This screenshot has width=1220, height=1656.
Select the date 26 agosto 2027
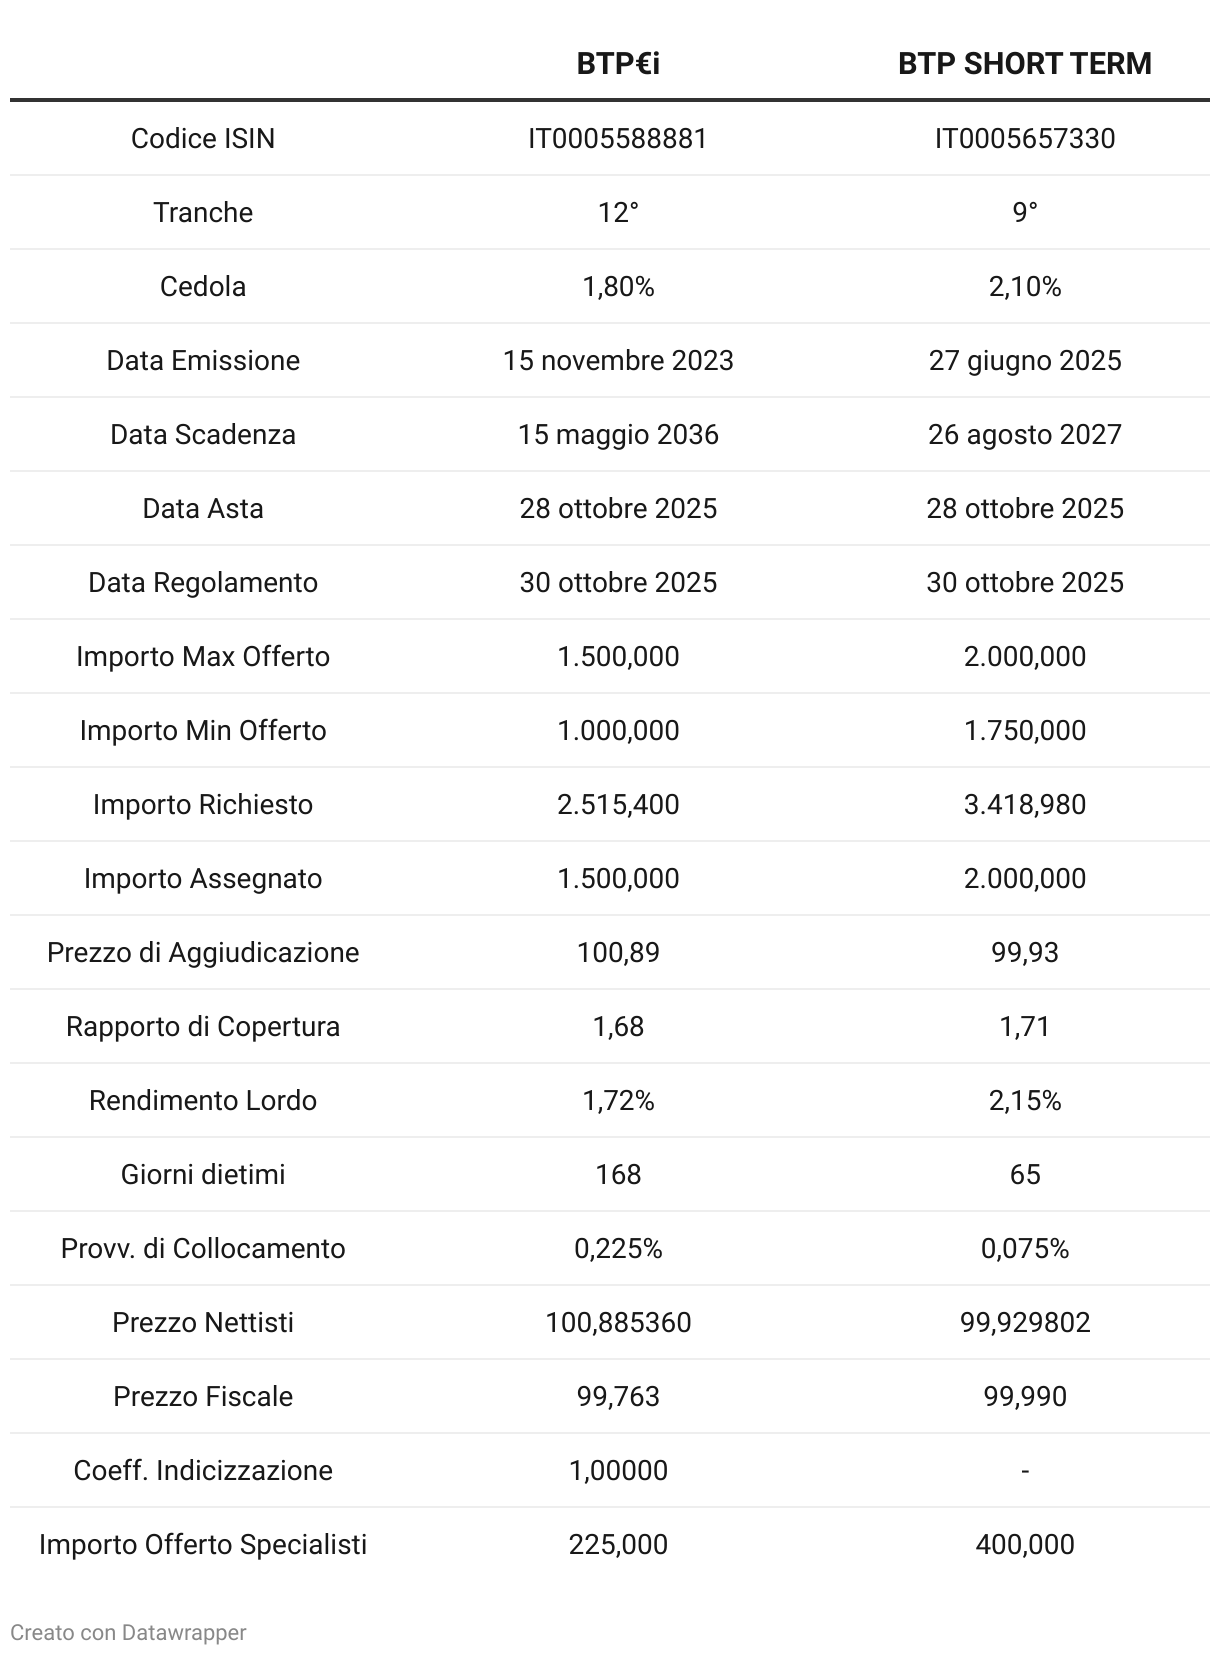tap(1024, 434)
